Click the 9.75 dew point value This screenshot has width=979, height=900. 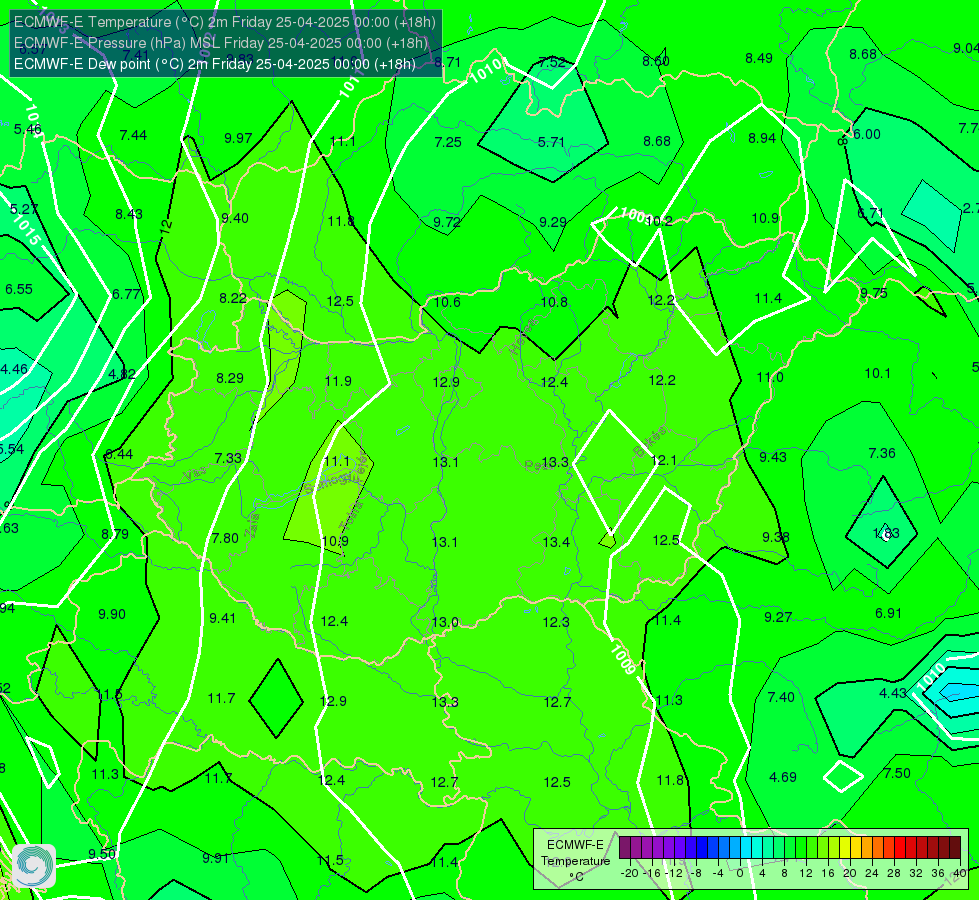click(x=873, y=293)
